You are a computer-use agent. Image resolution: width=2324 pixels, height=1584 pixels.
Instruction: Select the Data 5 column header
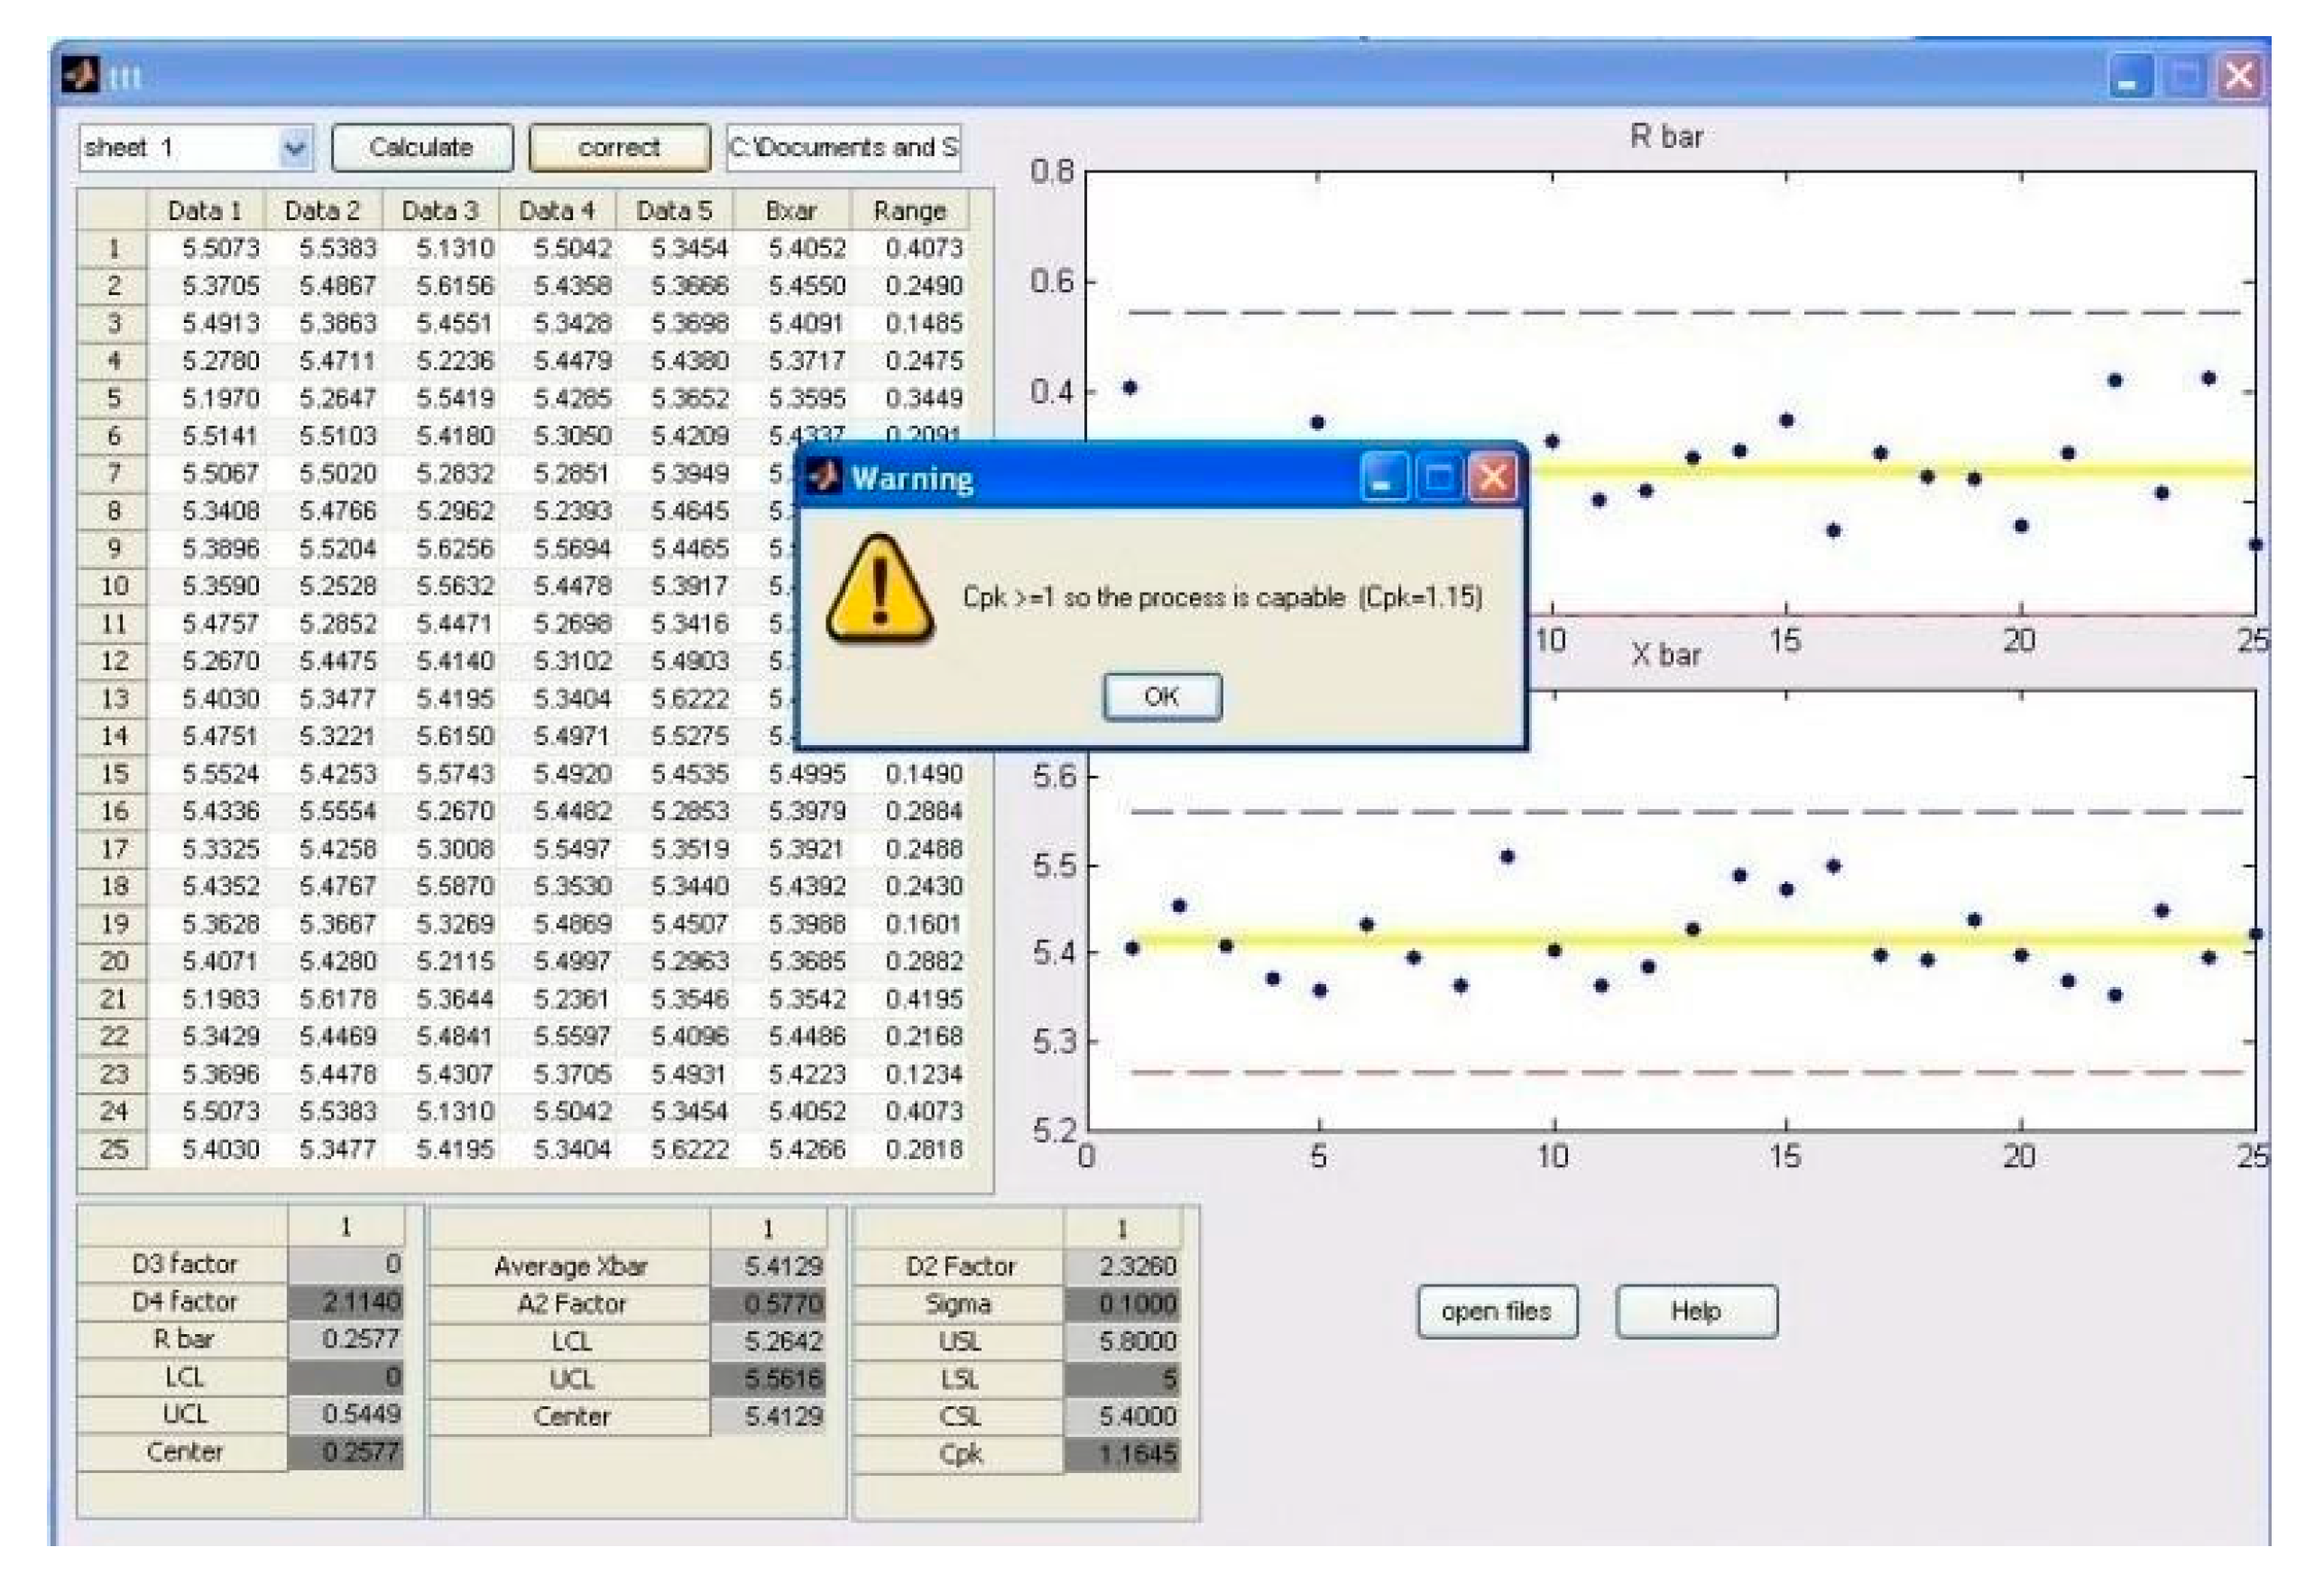click(x=674, y=210)
